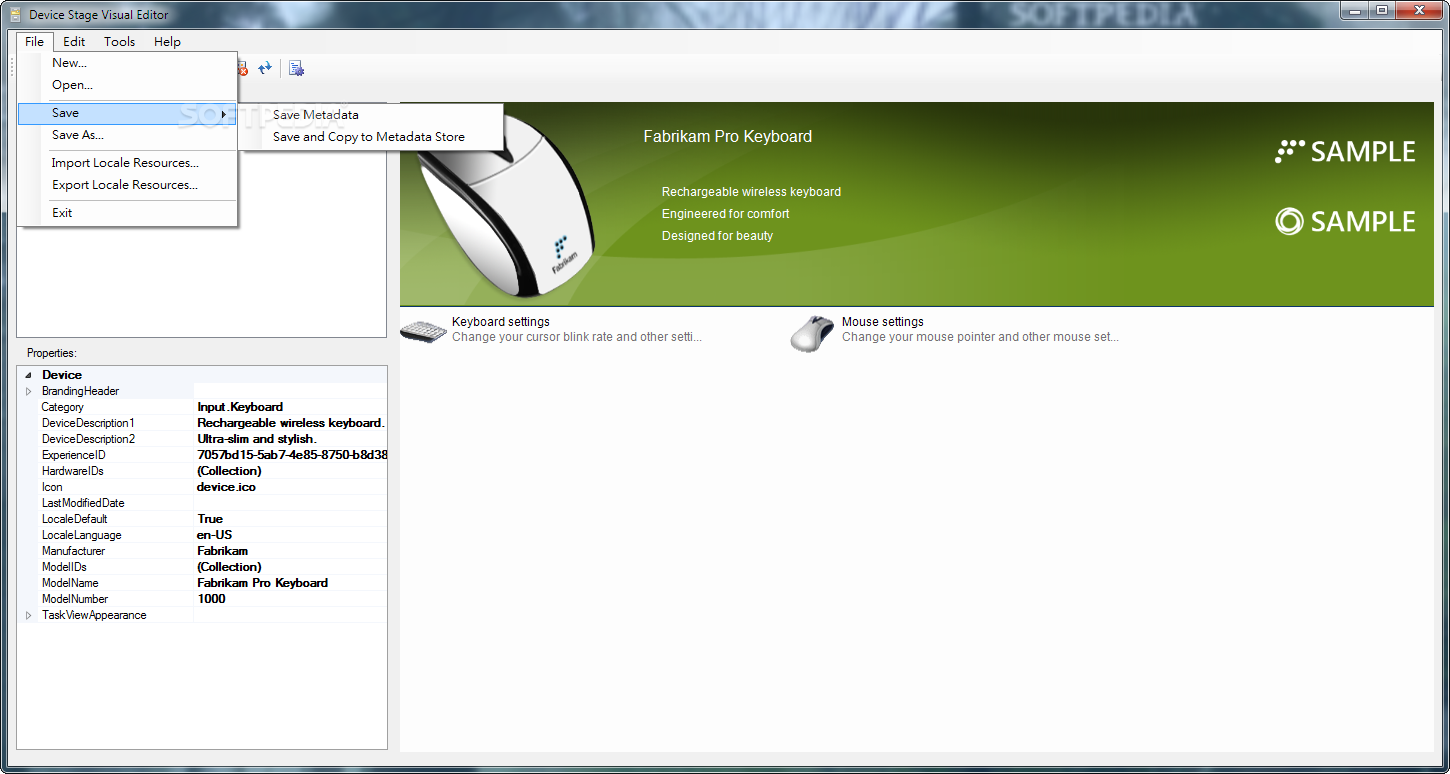Click 'Change your cursor blink rate' description

click(577, 337)
